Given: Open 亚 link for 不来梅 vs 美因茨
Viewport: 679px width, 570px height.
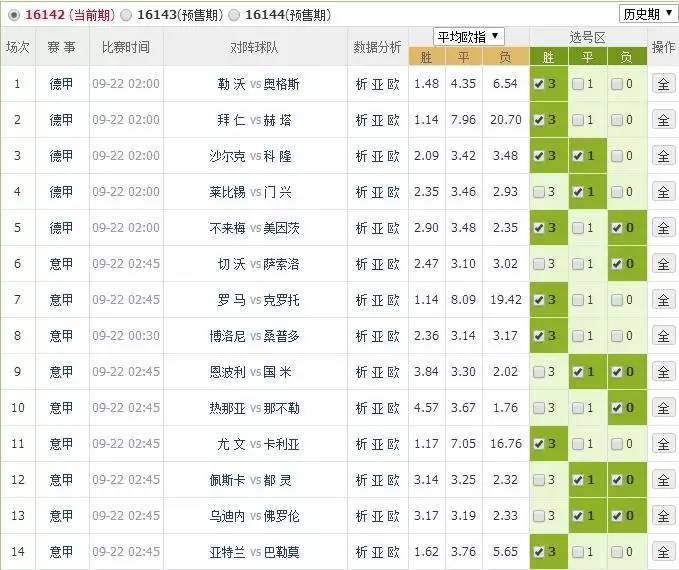Looking at the screenshot, I should 377,228.
